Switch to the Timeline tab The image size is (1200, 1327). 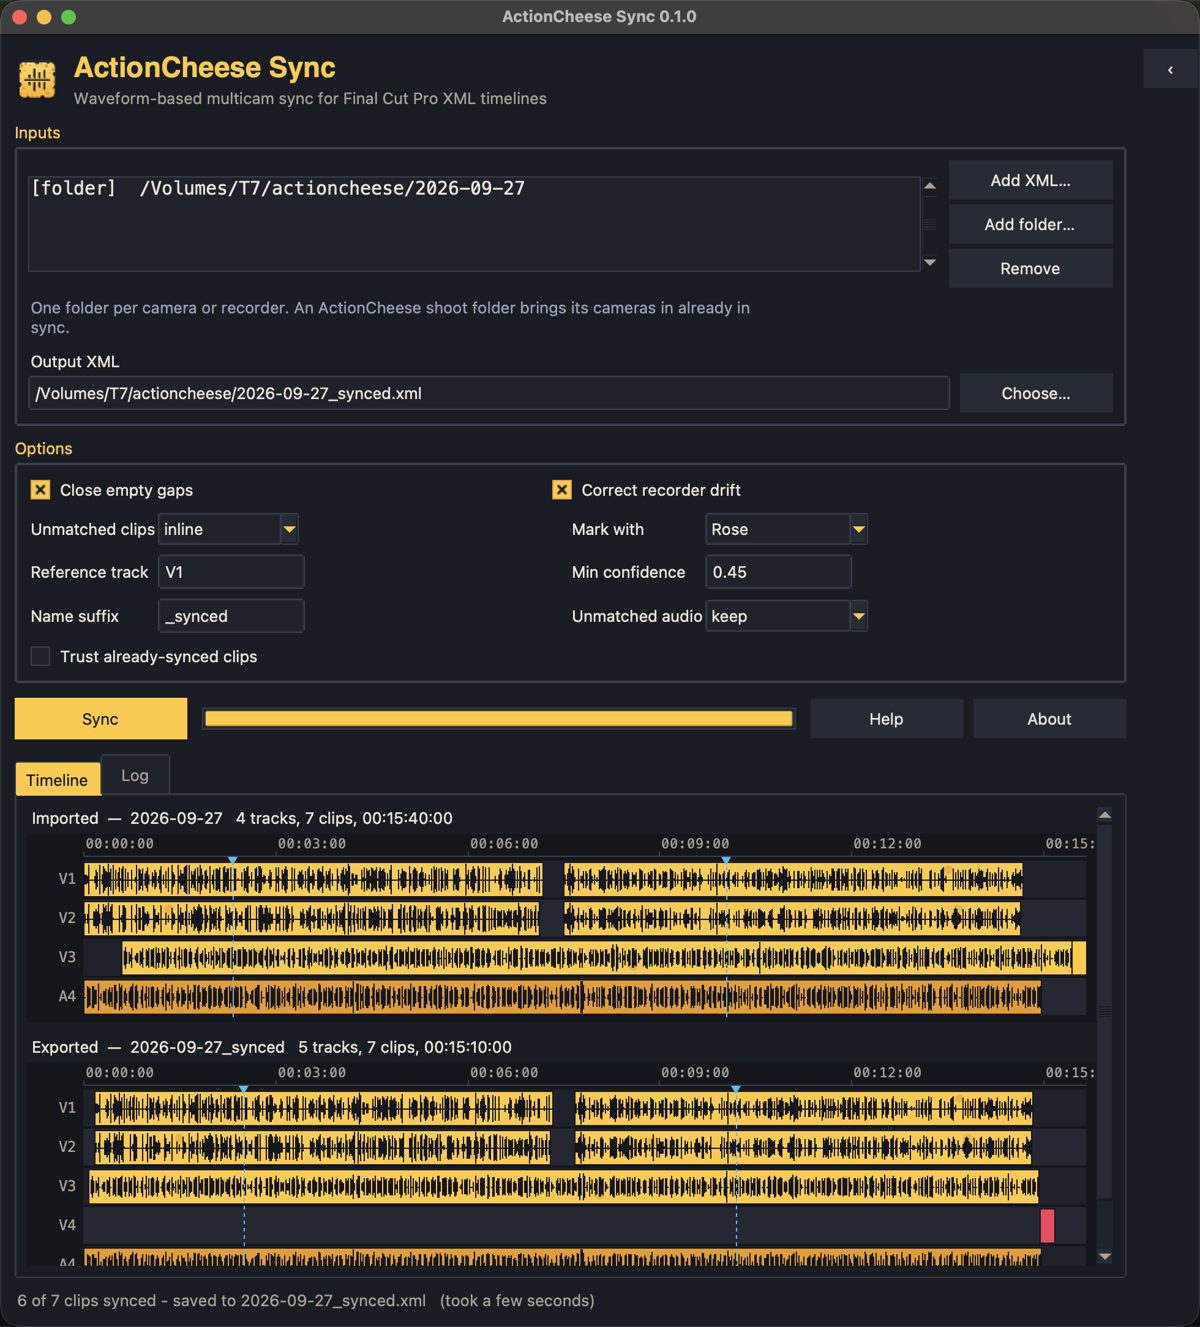(57, 779)
